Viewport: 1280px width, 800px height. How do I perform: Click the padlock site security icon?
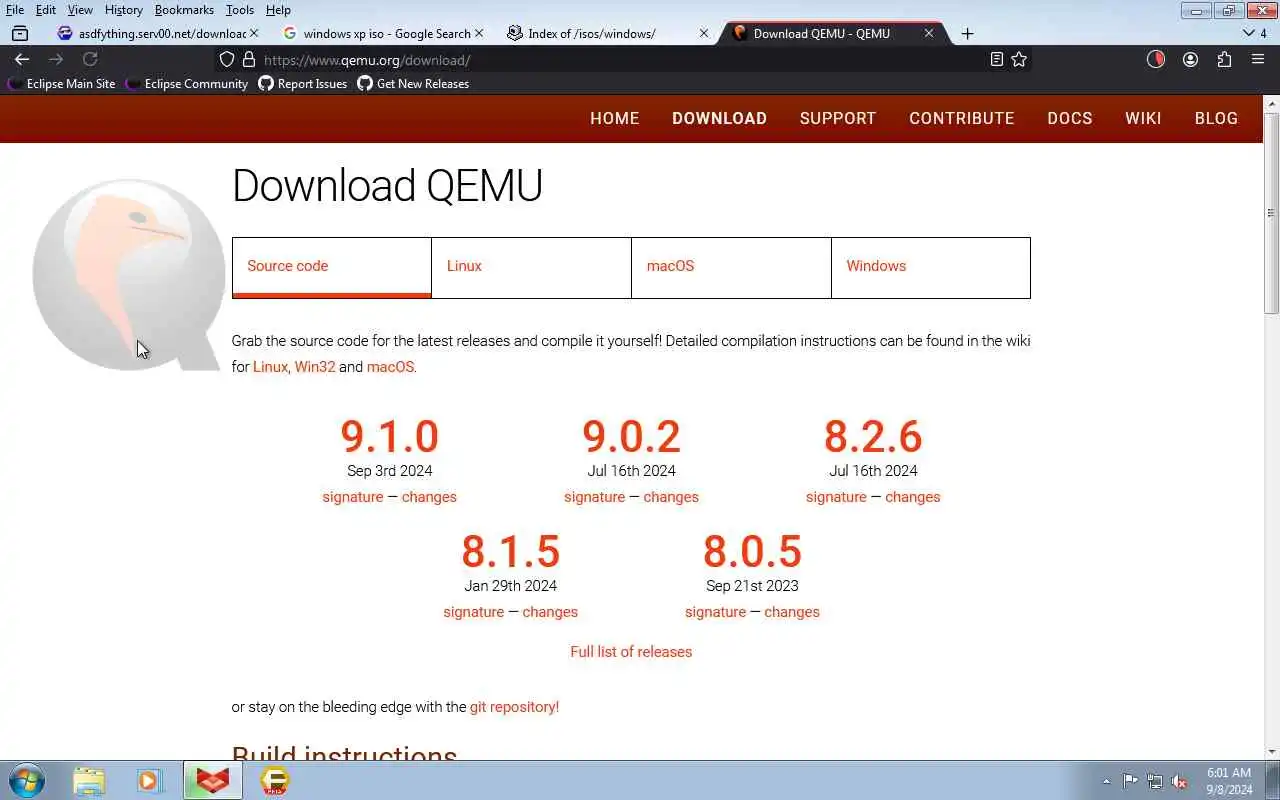pos(249,59)
